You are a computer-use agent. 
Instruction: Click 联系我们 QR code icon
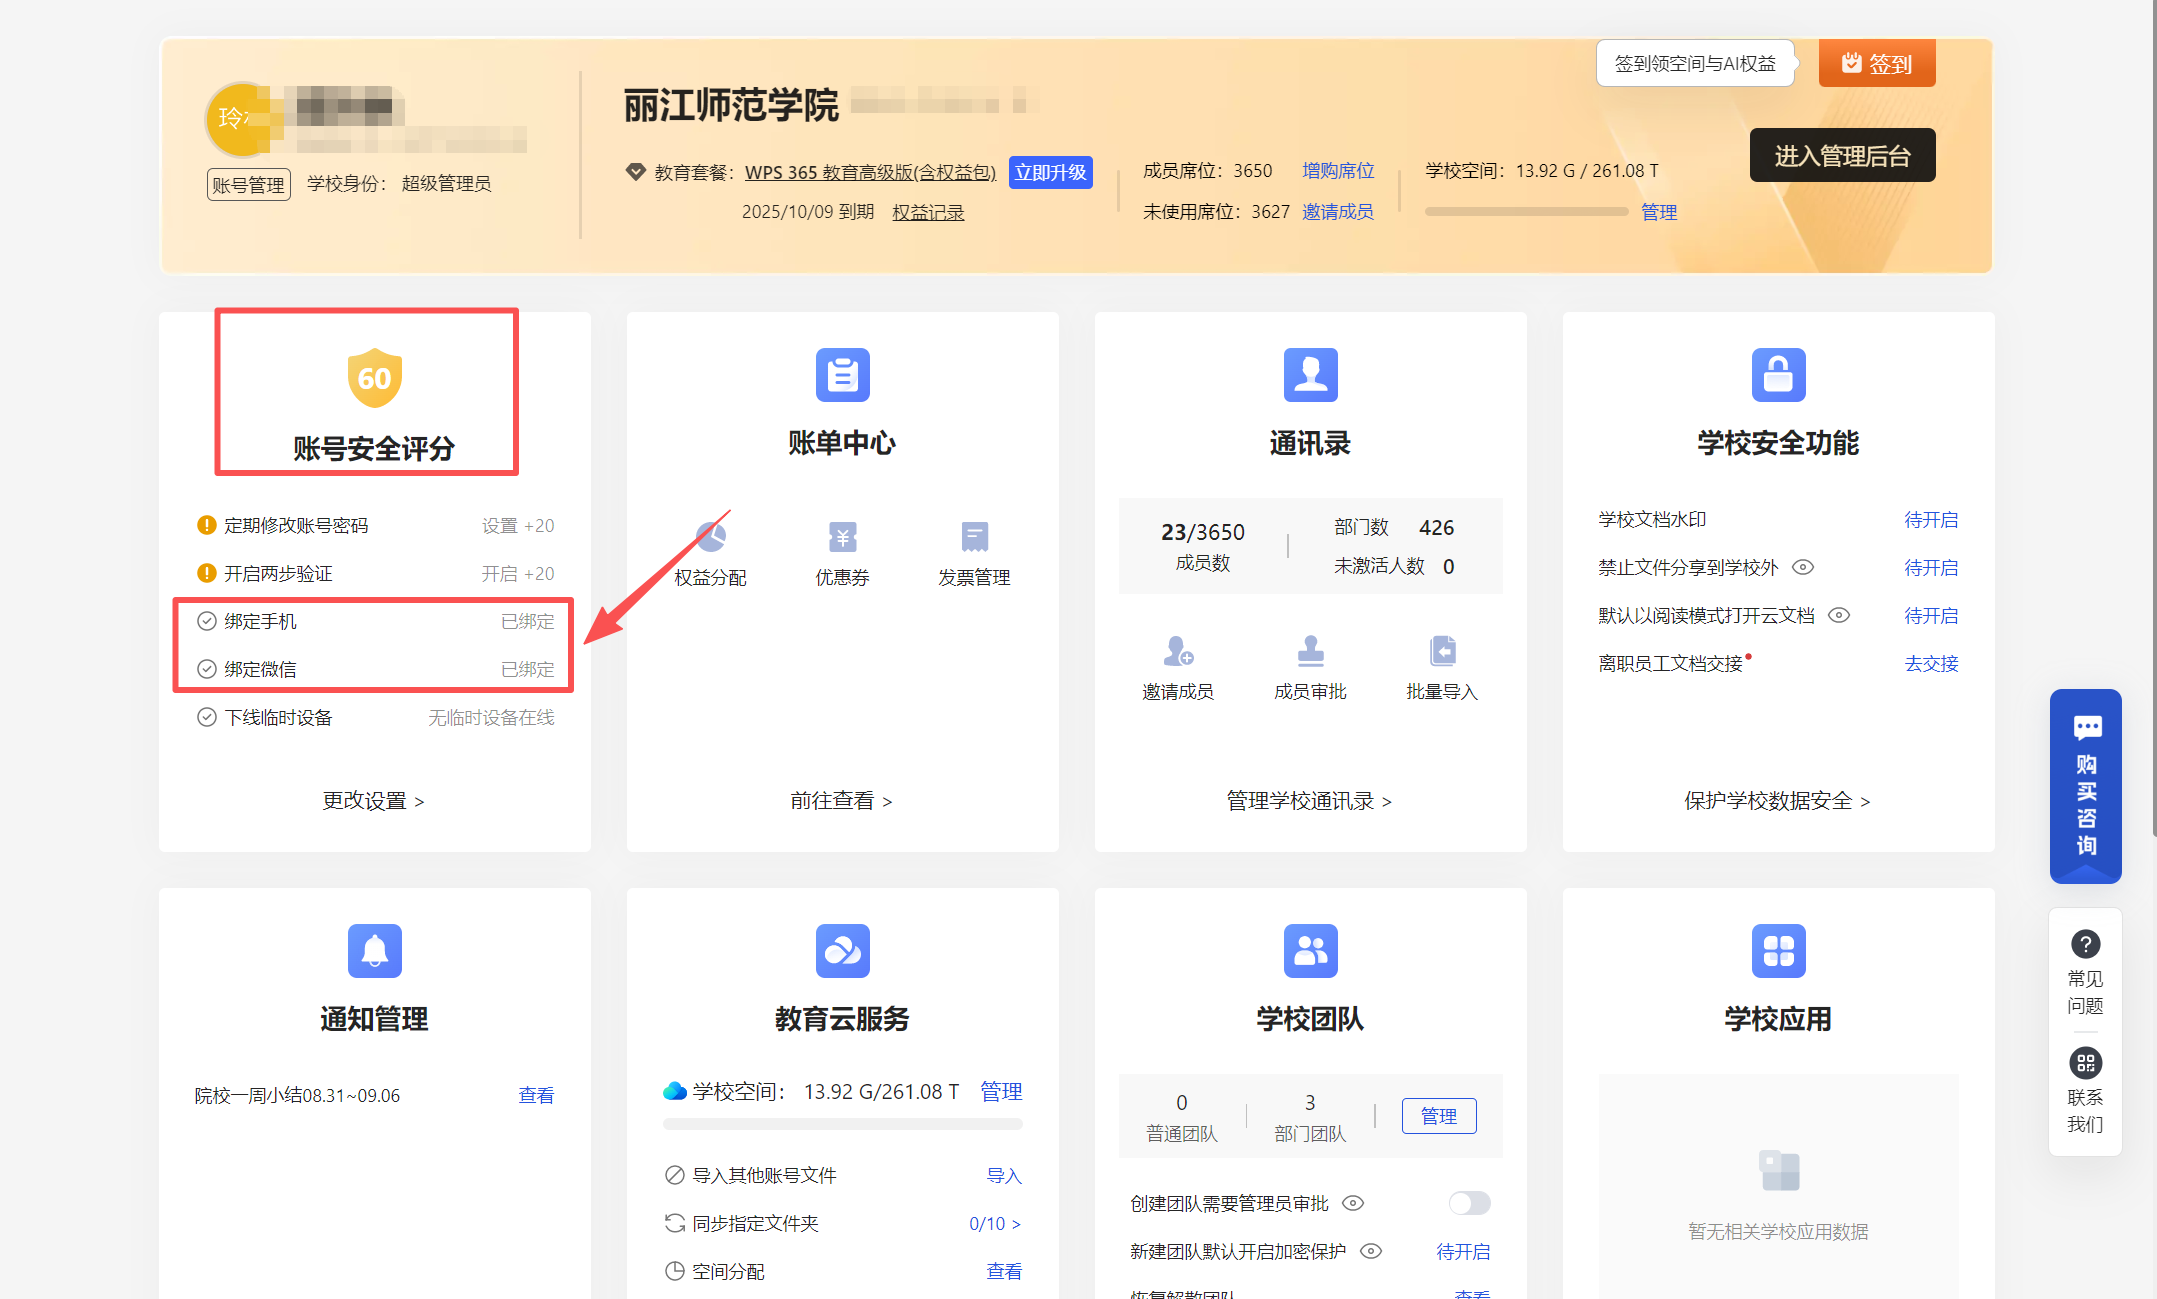pyautogui.click(x=2085, y=1062)
